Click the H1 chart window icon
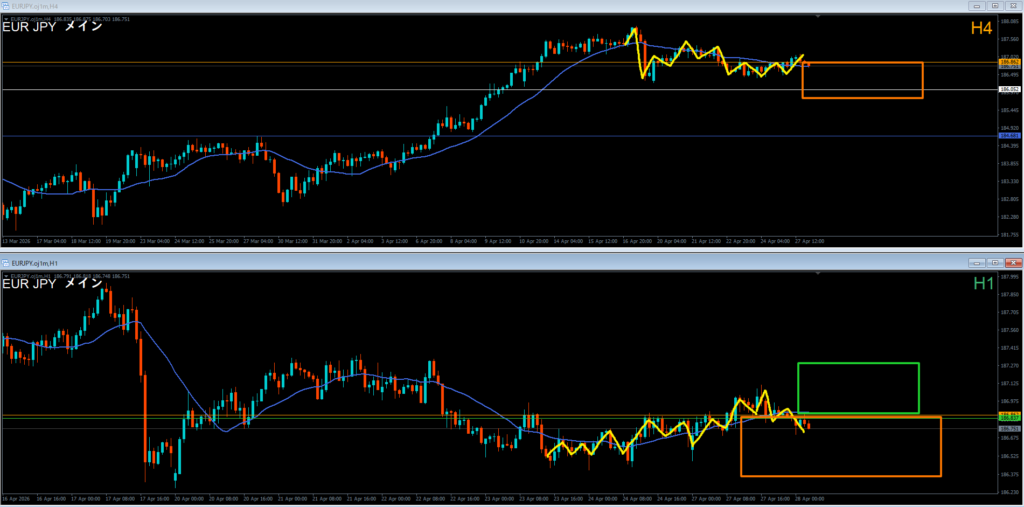The image size is (1024, 507). [7, 263]
